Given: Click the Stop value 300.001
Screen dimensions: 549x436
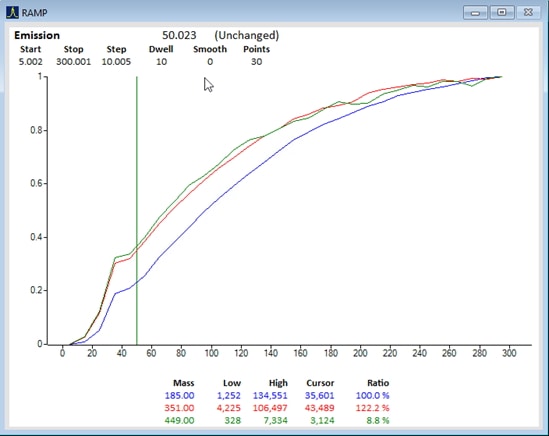Looking at the screenshot, I should (x=73, y=62).
